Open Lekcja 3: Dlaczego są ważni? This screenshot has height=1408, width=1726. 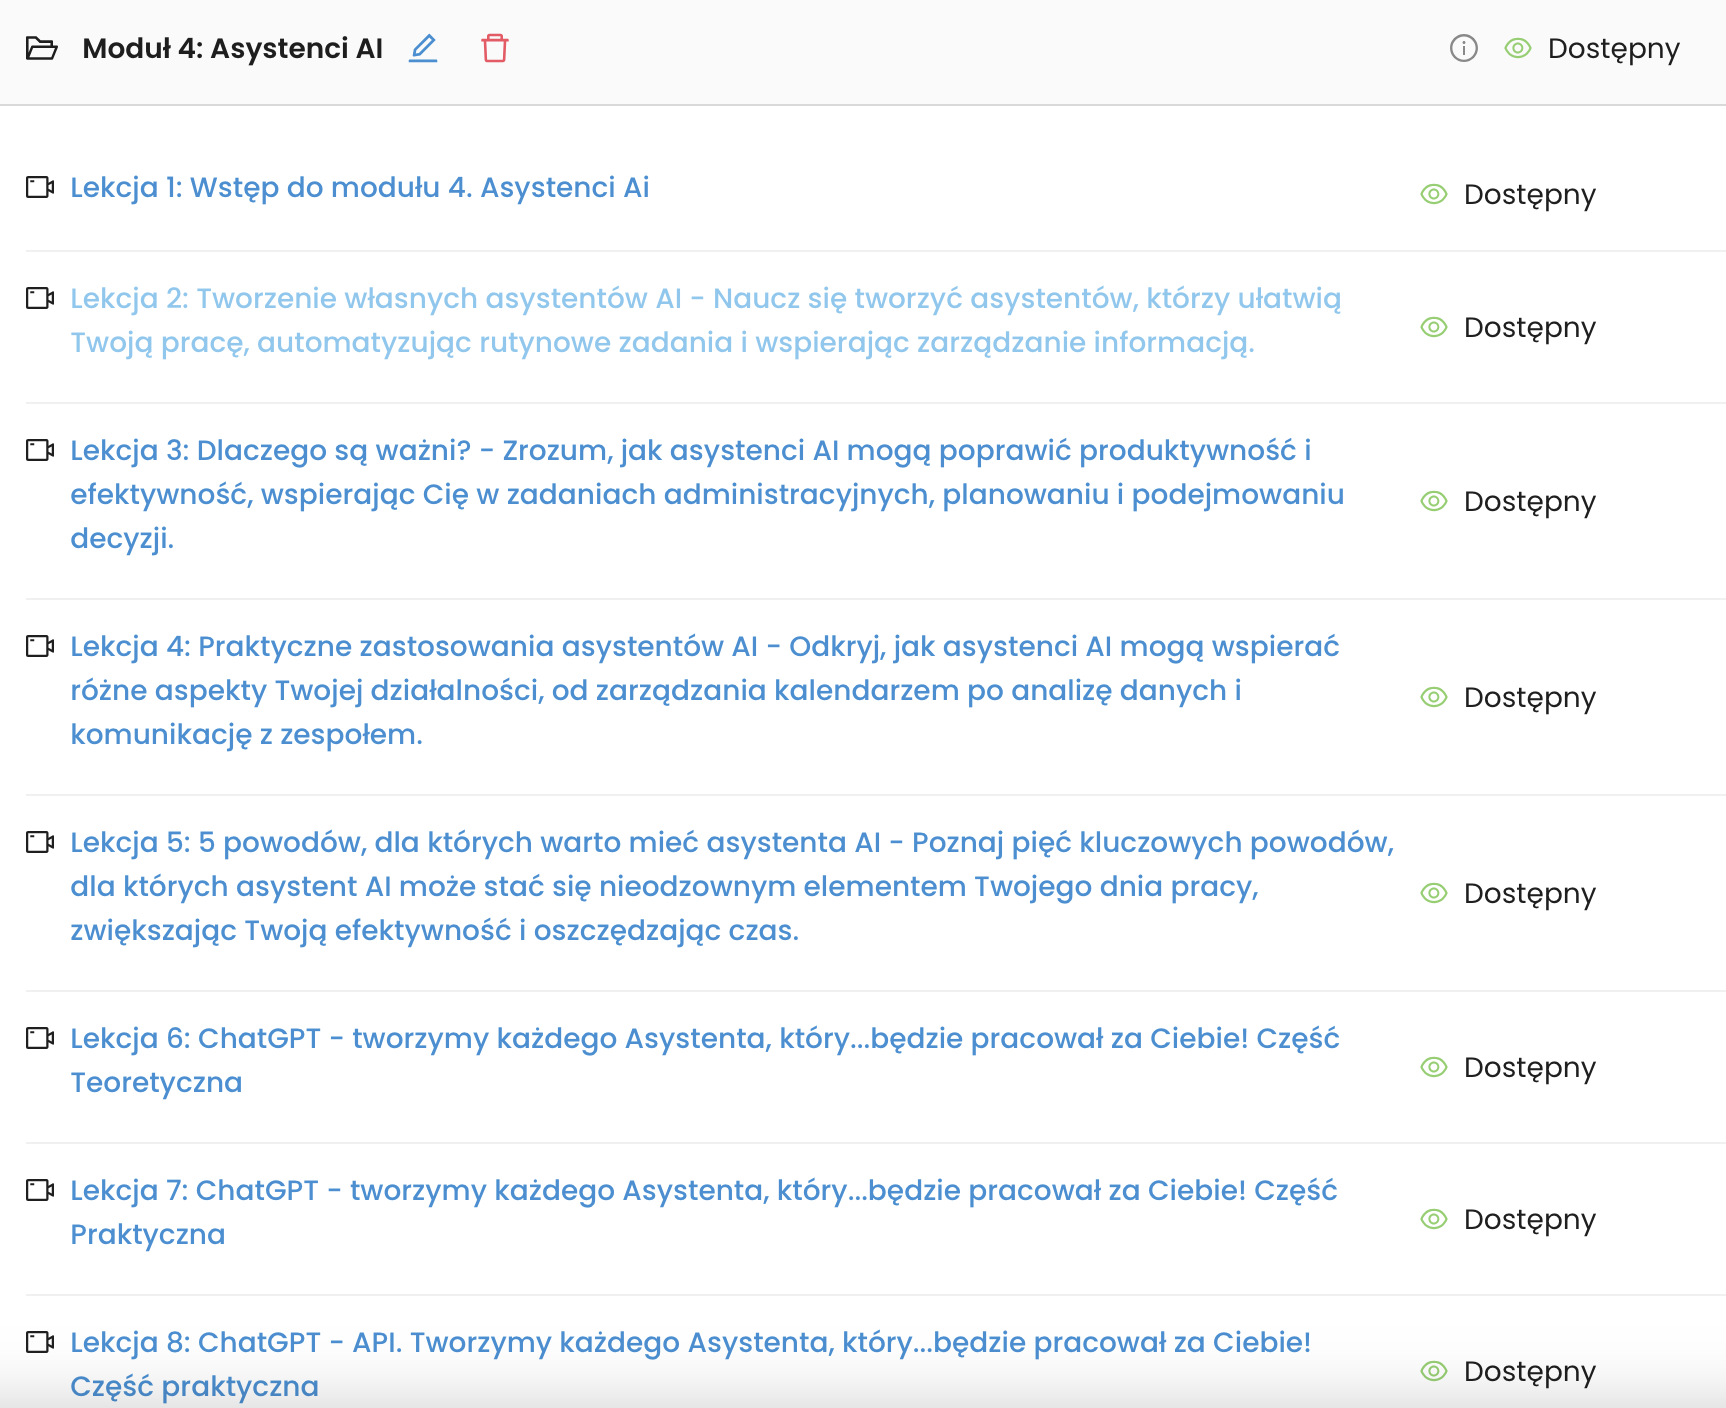tap(707, 494)
